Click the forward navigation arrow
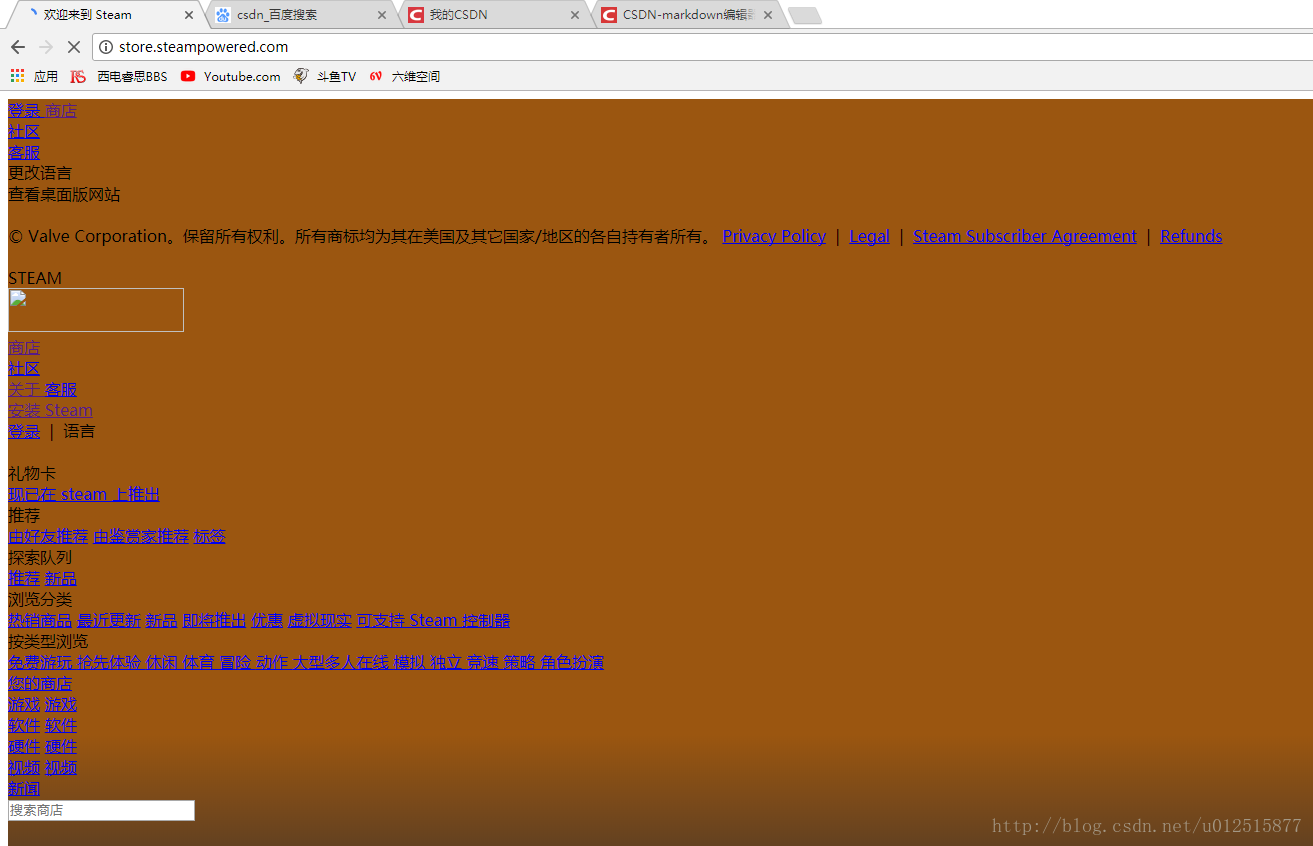 tap(46, 47)
